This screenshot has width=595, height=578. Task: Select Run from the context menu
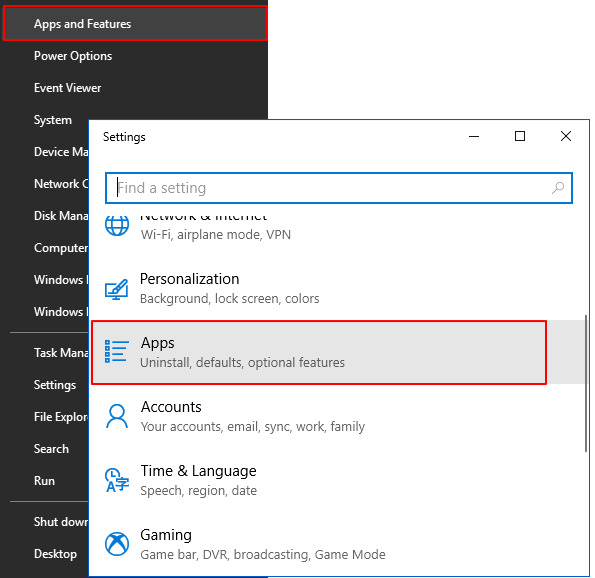tap(44, 480)
